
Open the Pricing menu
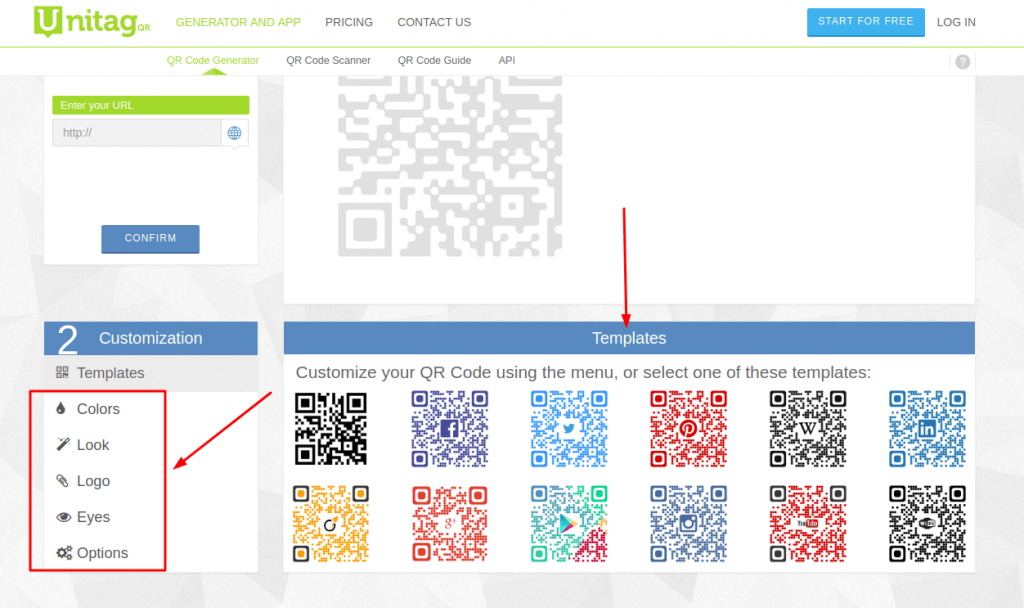[x=348, y=22]
